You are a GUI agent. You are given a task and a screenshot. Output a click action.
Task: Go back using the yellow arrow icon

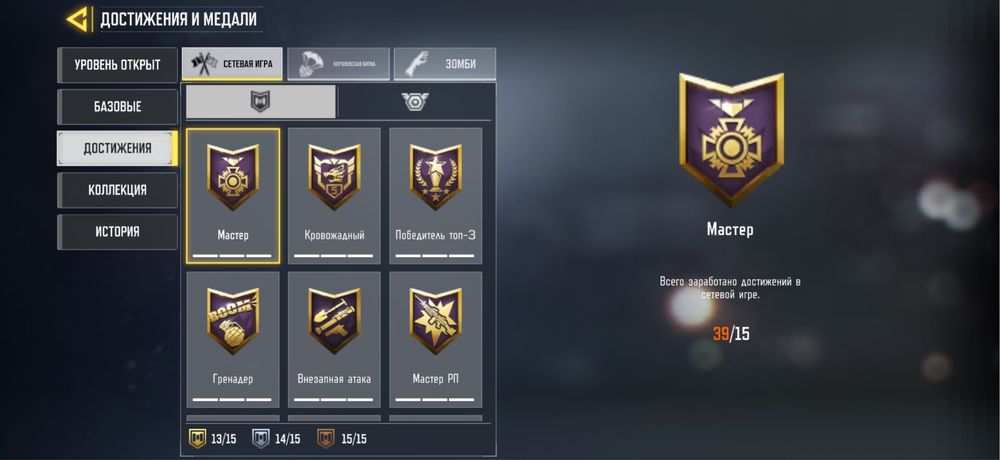click(77, 19)
